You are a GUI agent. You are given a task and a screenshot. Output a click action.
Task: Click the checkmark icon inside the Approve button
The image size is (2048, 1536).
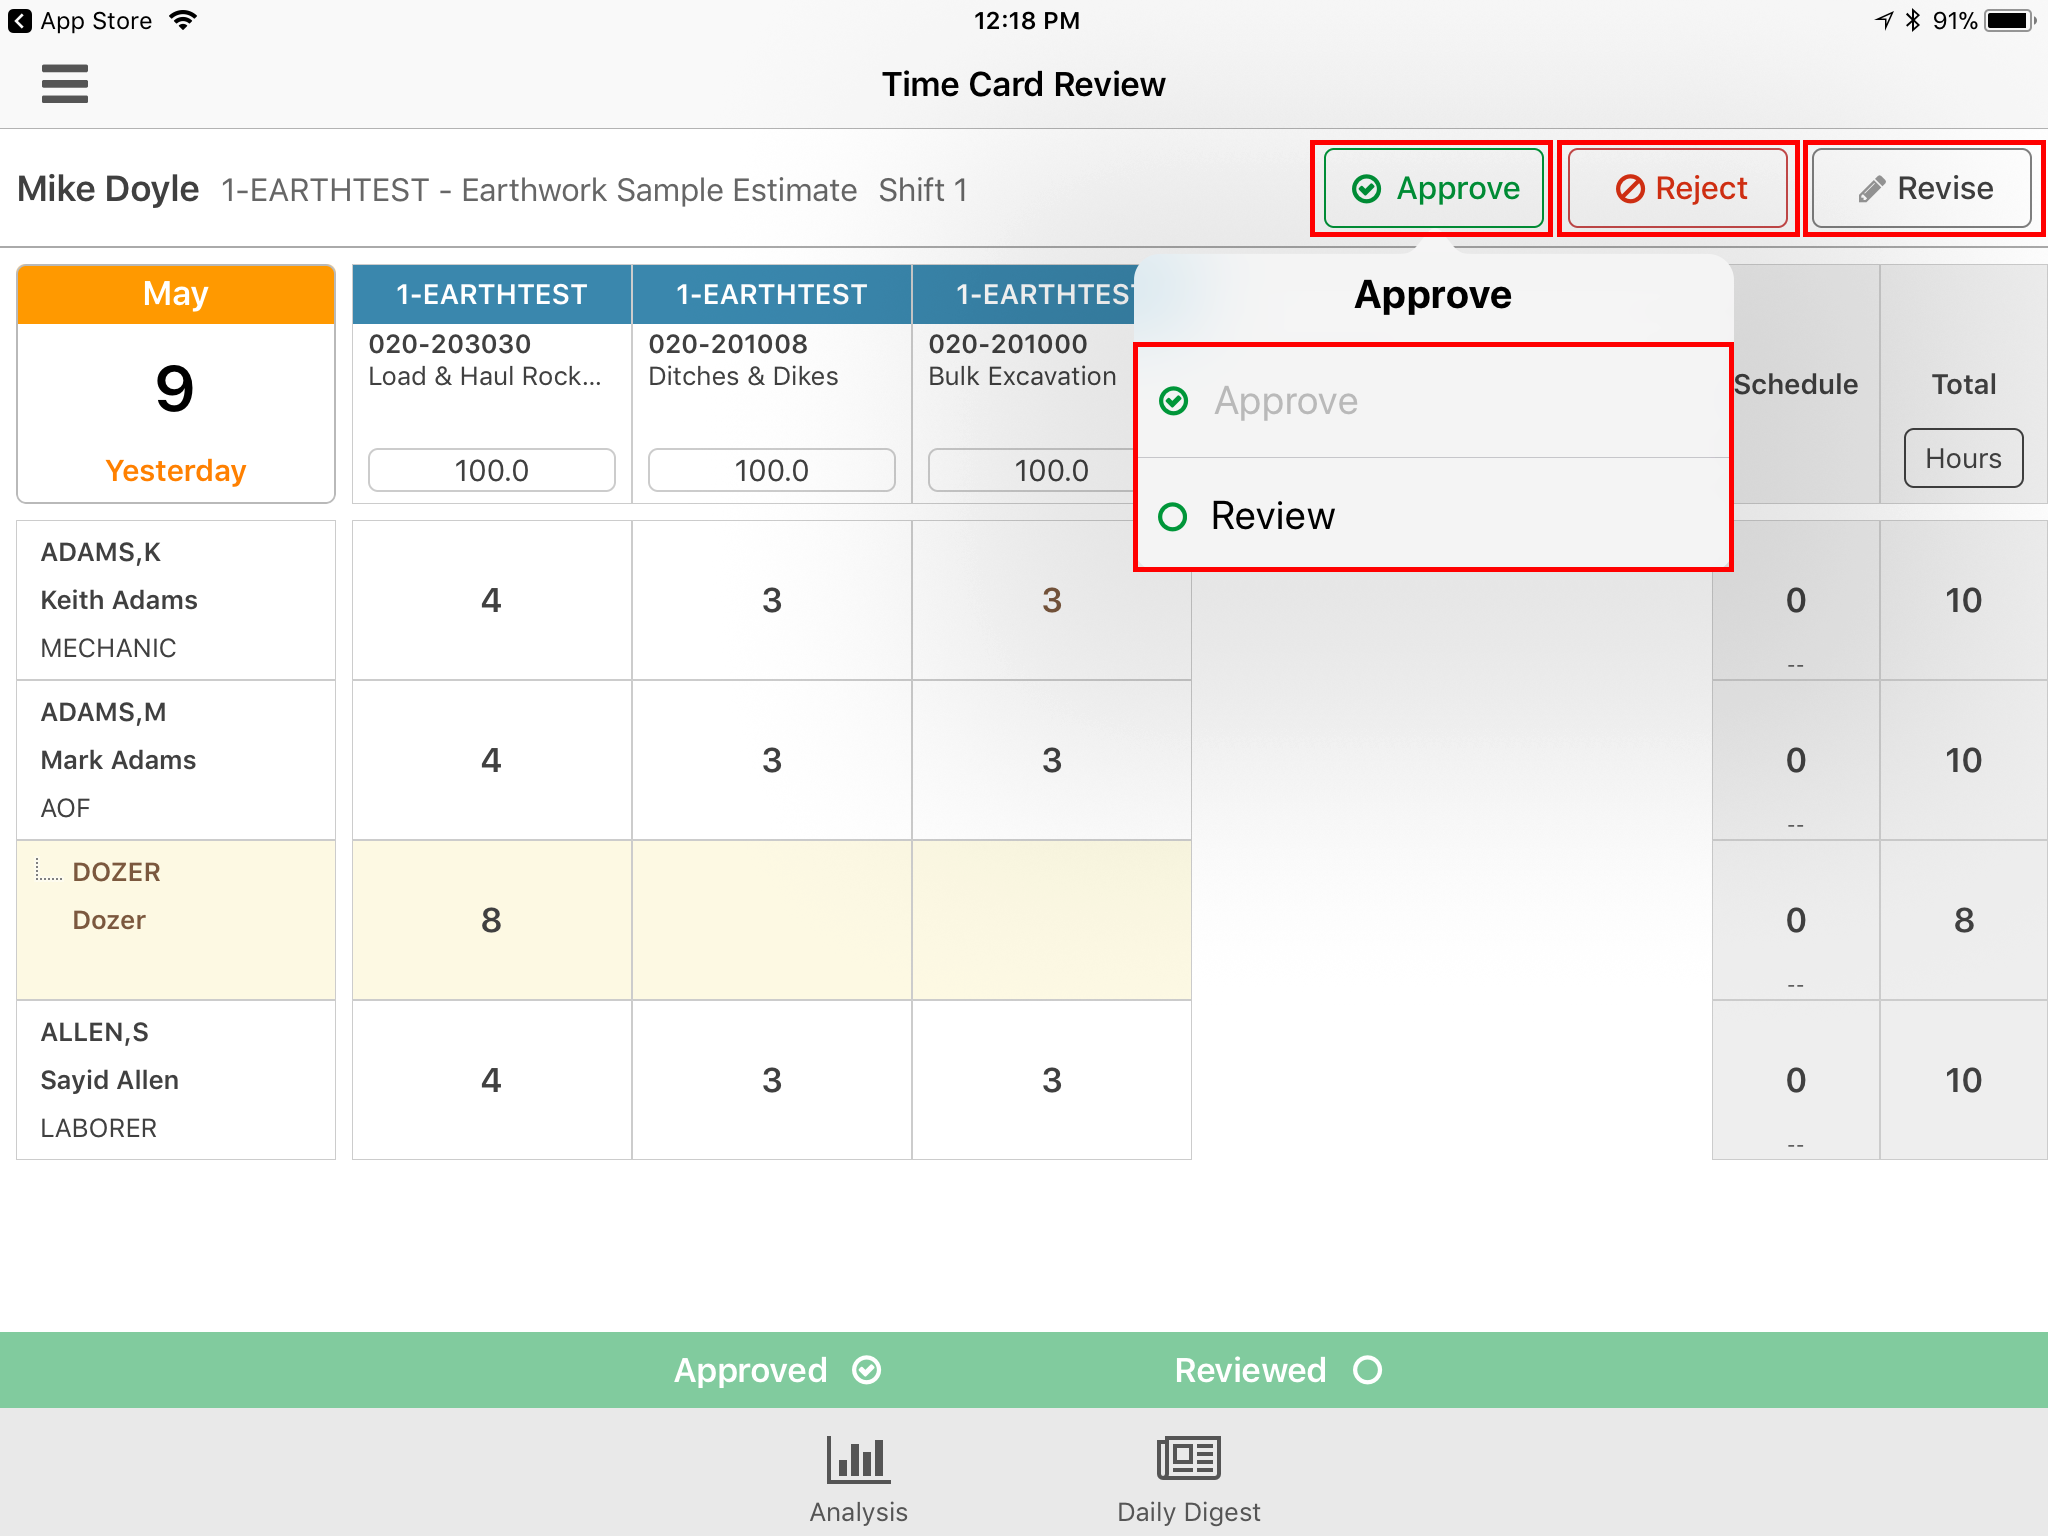coord(1370,188)
